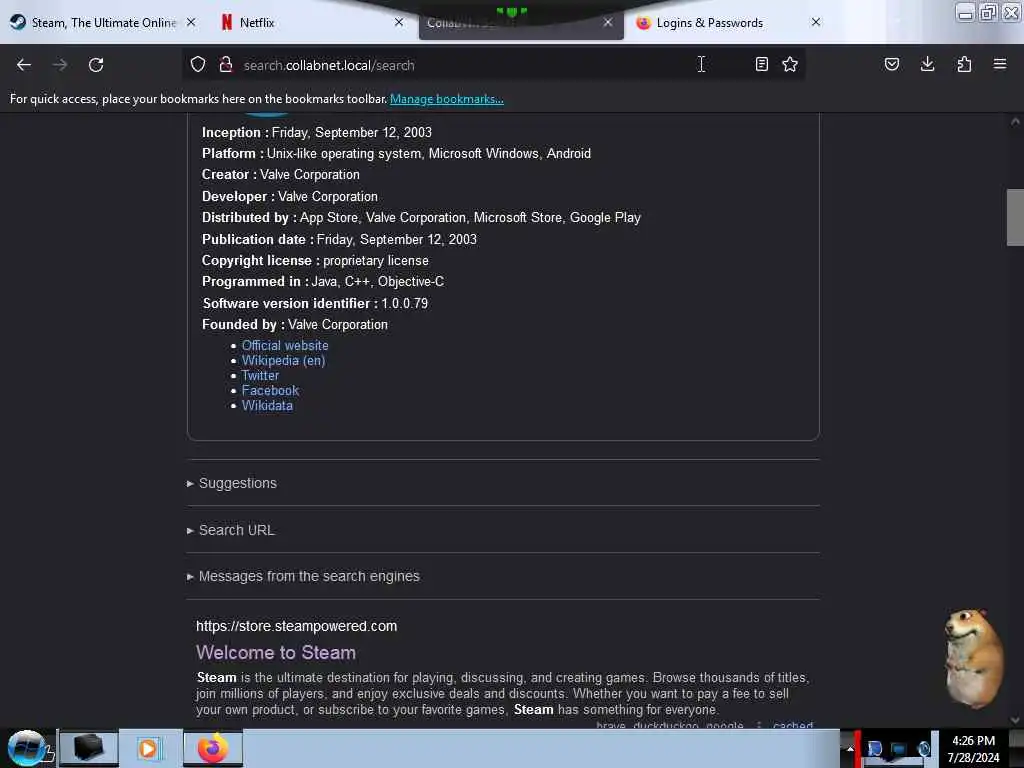Click the Netflix favicon on its tab
This screenshot has width=1024, height=768.
point(227,22)
